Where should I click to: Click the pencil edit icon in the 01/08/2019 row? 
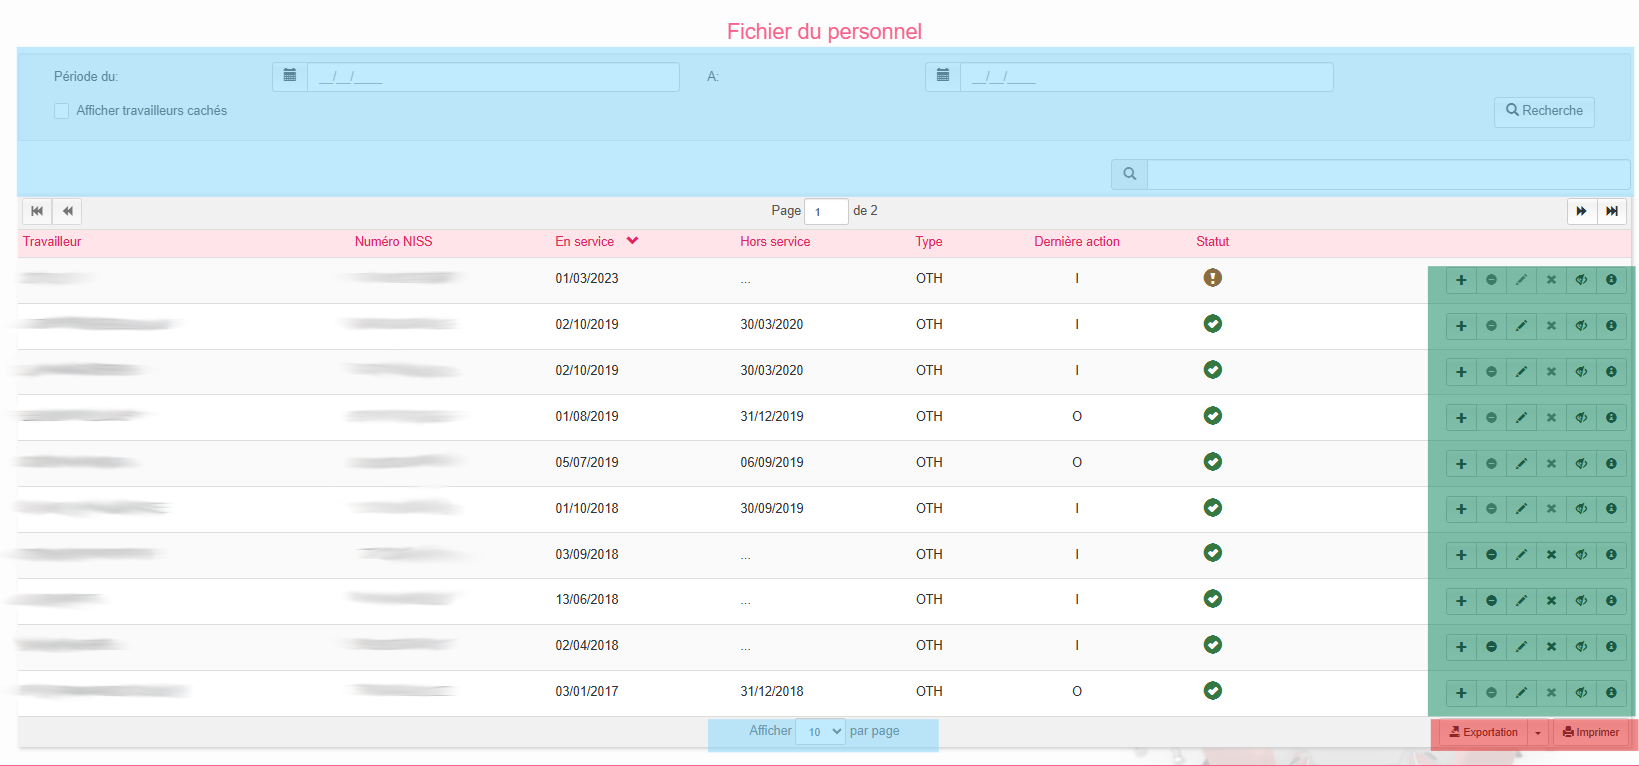click(x=1521, y=418)
